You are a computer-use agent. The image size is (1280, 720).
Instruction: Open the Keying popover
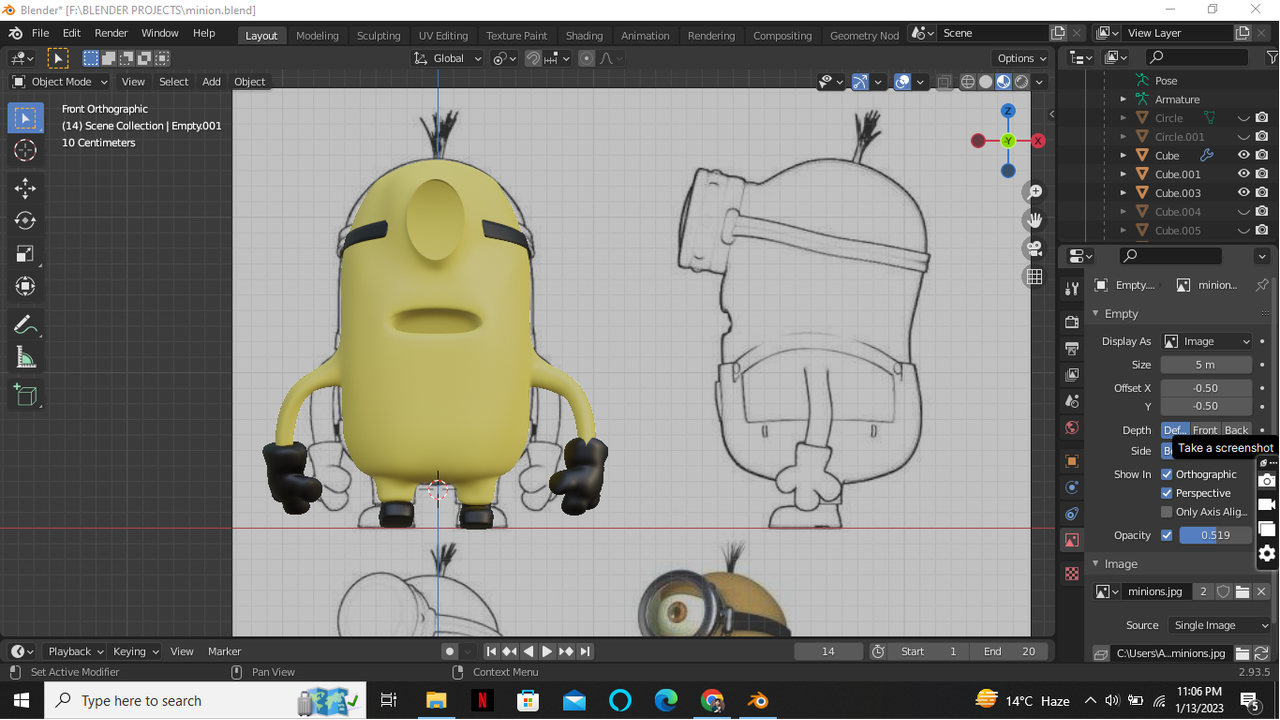[135, 651]
